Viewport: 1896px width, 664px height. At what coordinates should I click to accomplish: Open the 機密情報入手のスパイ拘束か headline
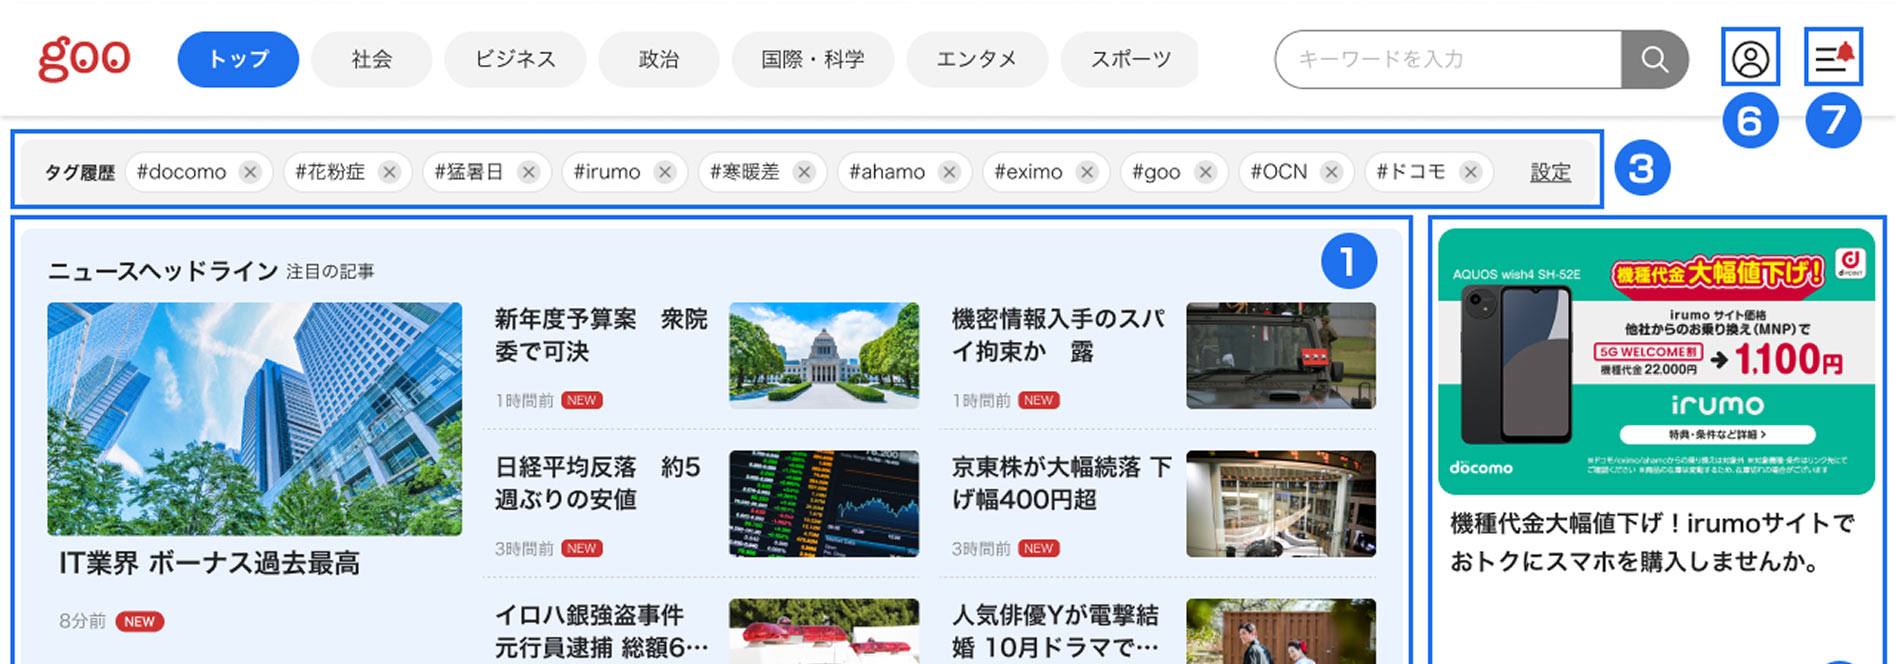[x=1059, y=335]
